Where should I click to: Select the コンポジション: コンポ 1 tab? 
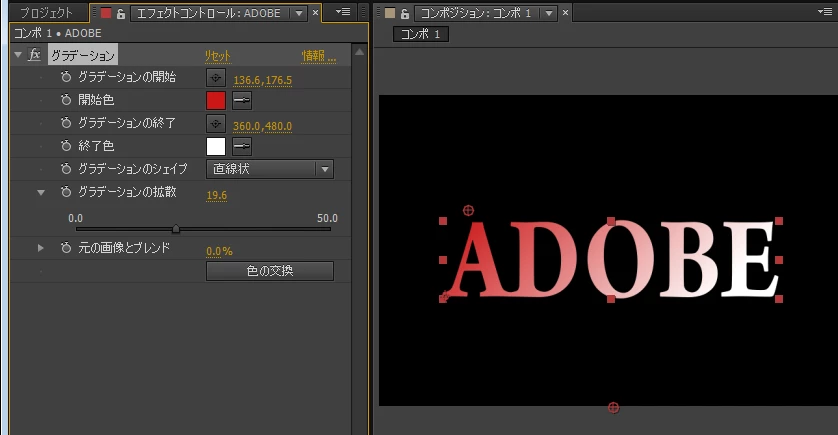pyautogui.click(x=476, y=13)
